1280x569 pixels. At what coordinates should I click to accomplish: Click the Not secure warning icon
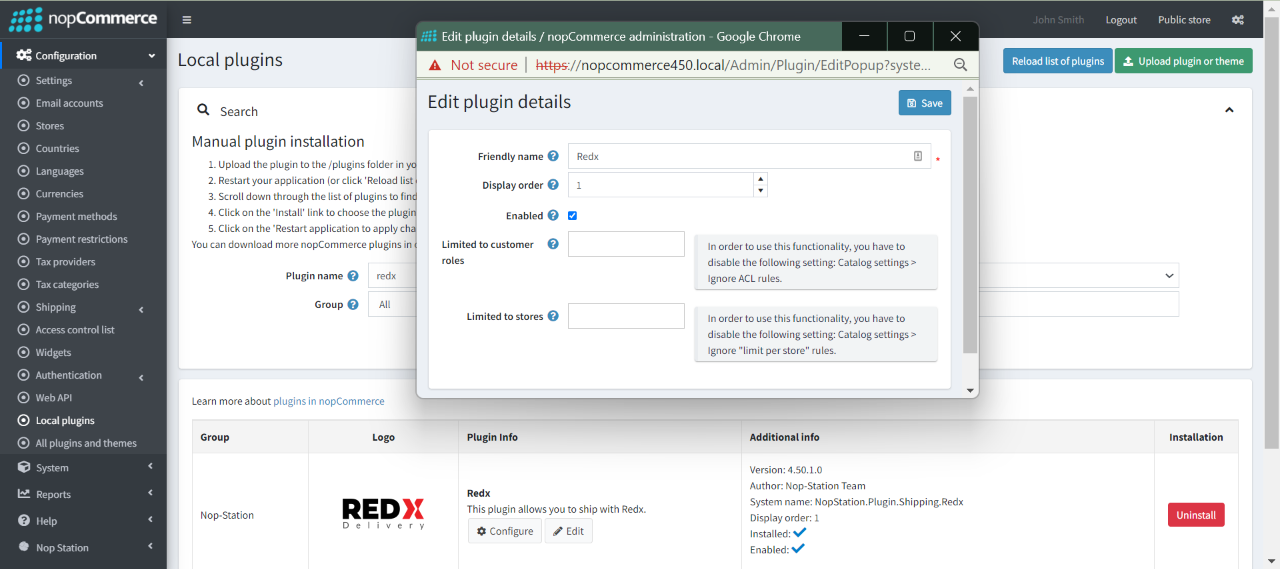(x=435, y=65)
